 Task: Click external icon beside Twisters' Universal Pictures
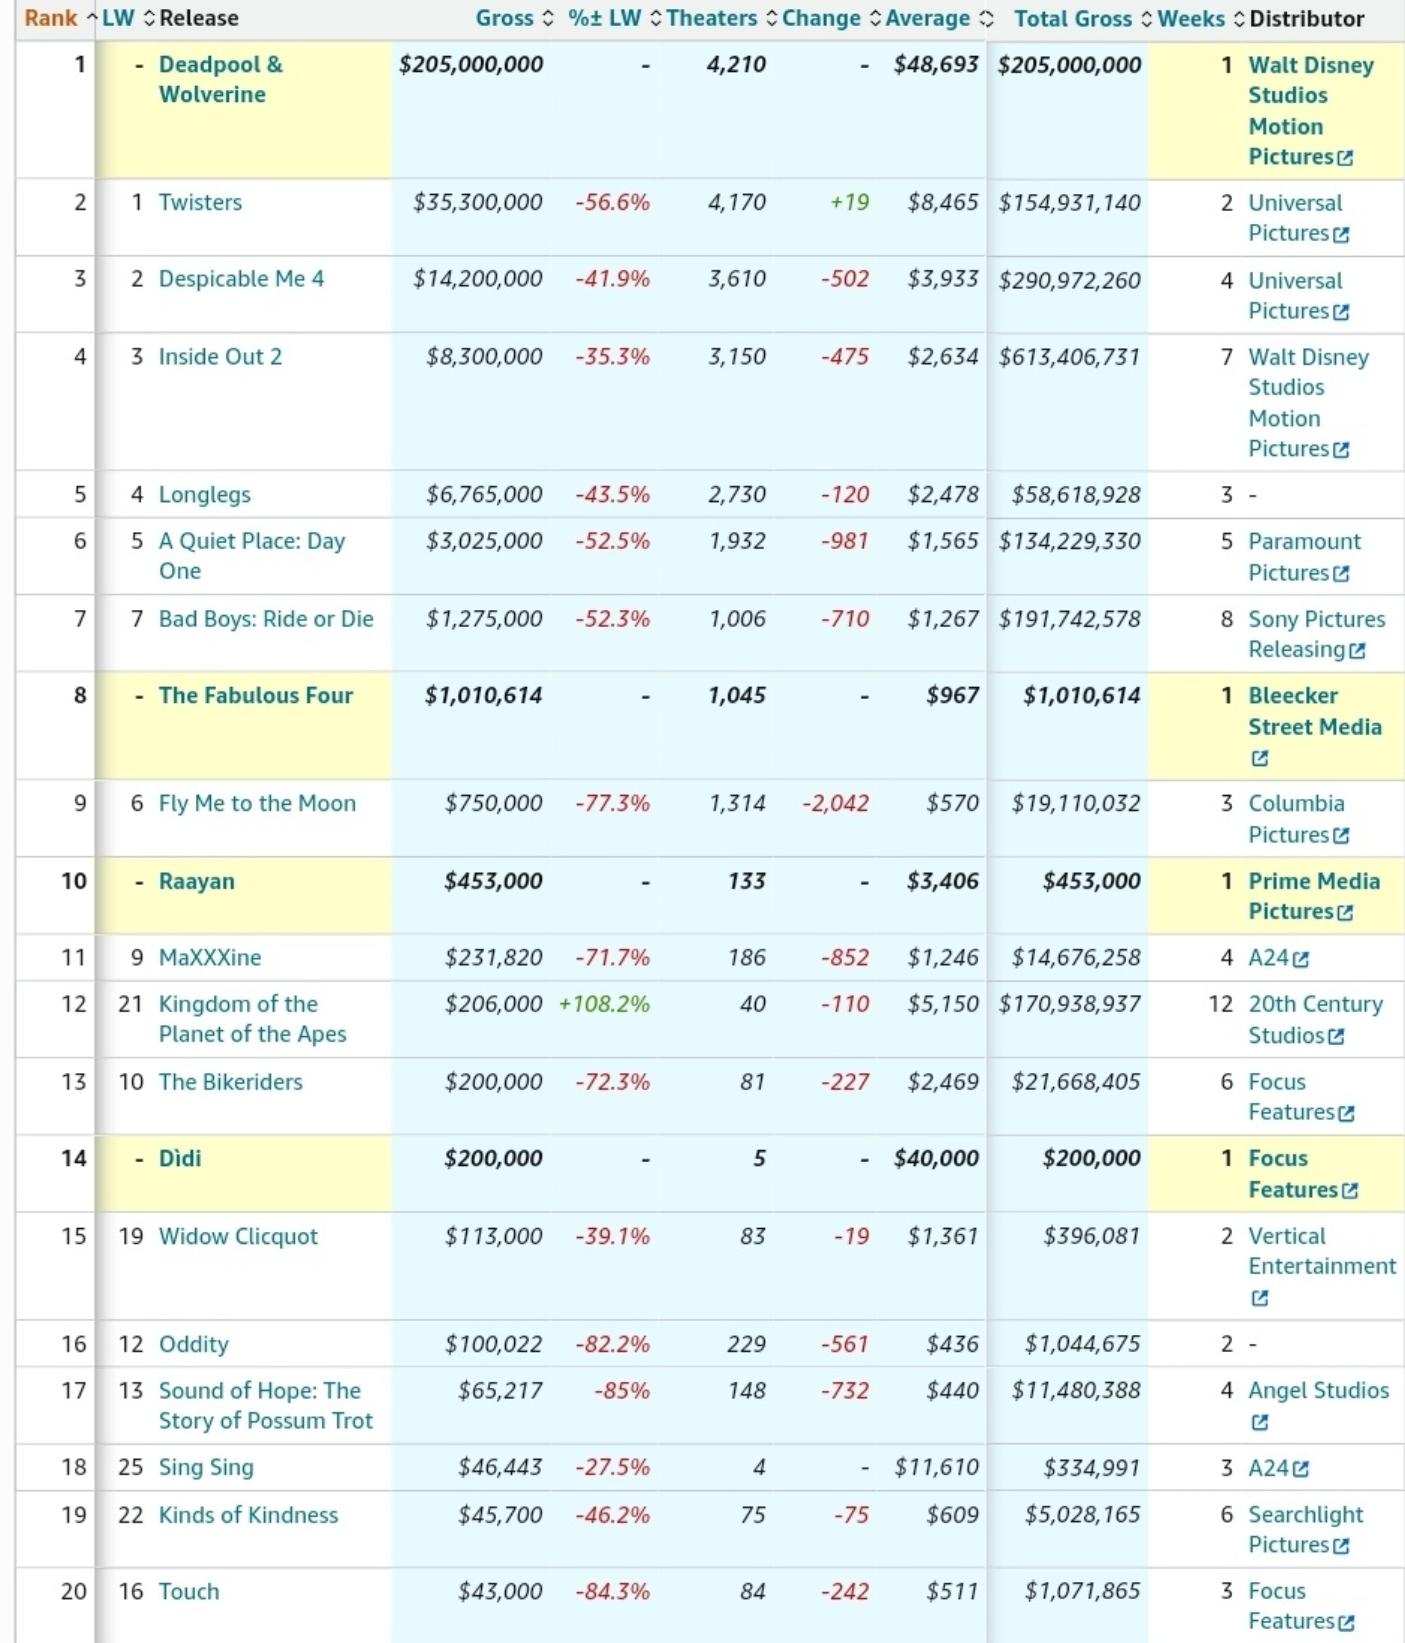pyautogui.click(x=1341, y=234)
